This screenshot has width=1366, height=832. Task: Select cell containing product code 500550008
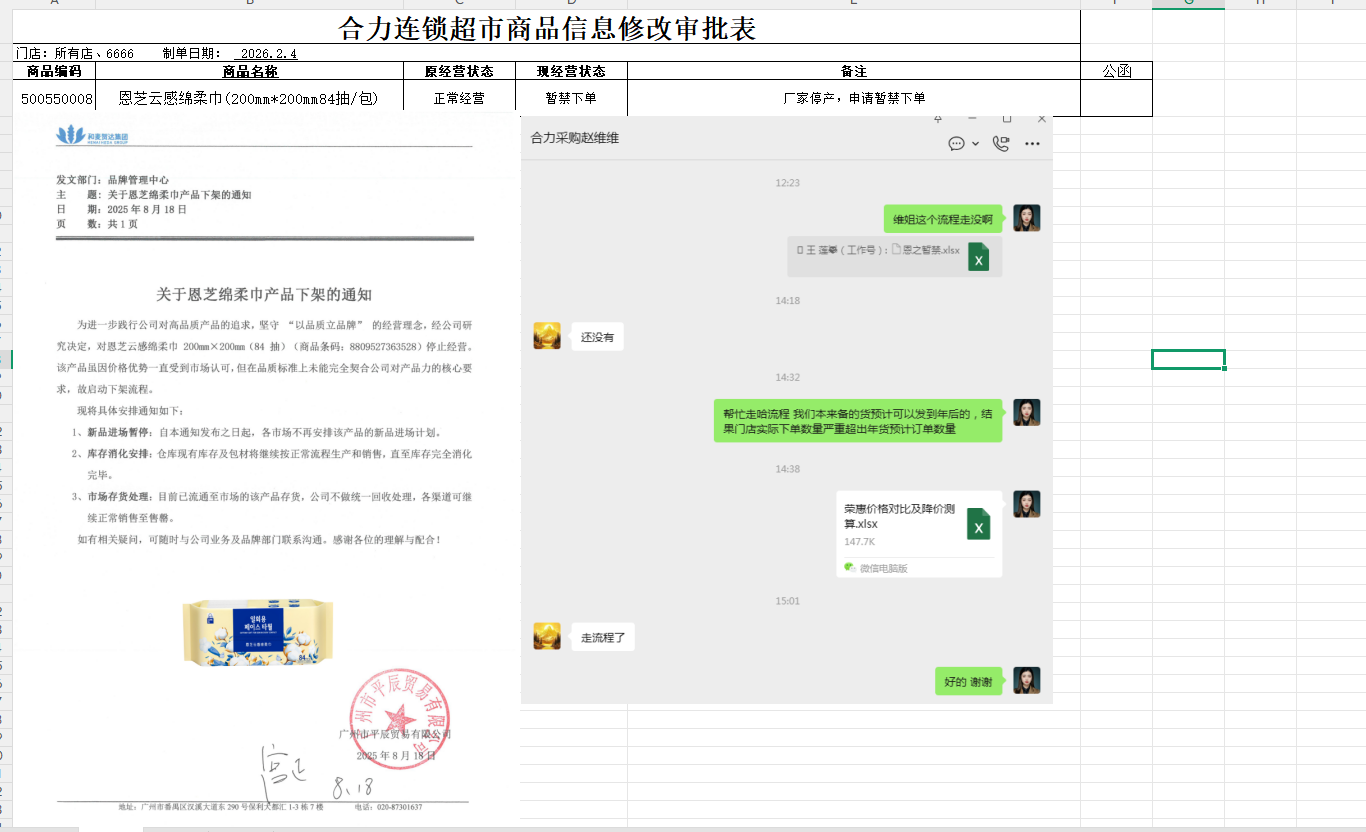tap(57, 99)
